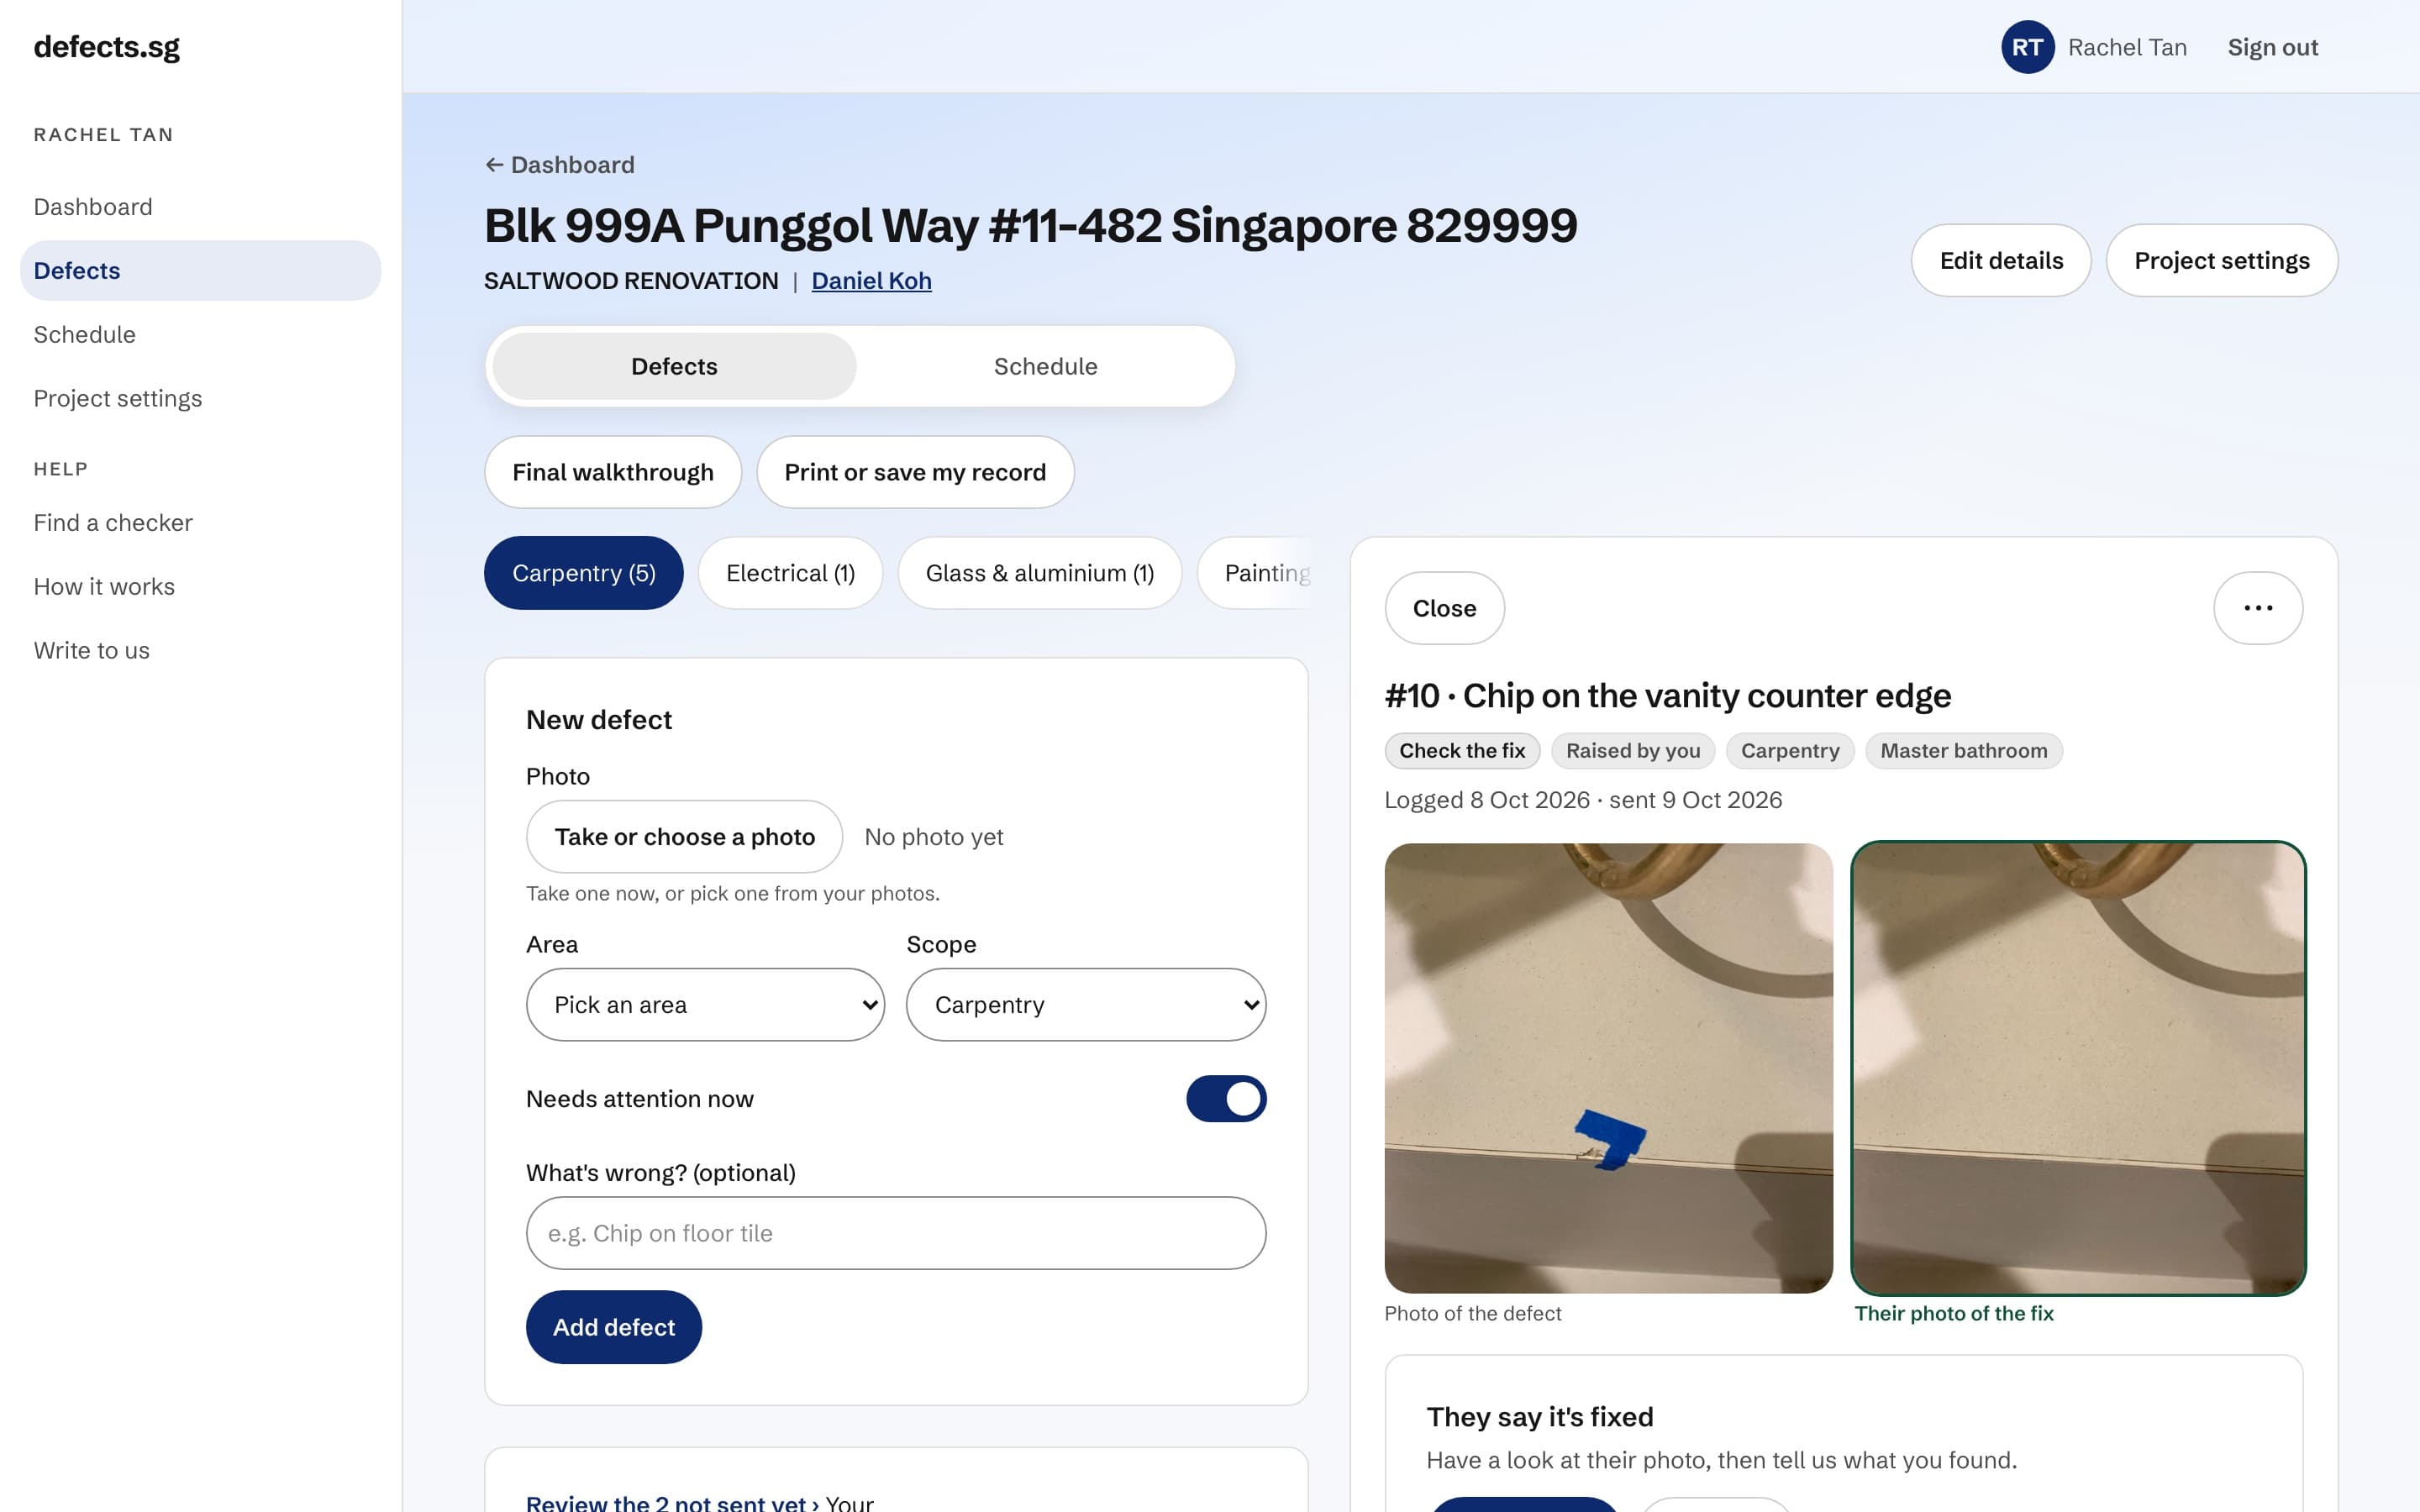The width and height of the screenshot is (2420, 1512).
Task: Open their photo of the fix
Action: (2078, 1068)
